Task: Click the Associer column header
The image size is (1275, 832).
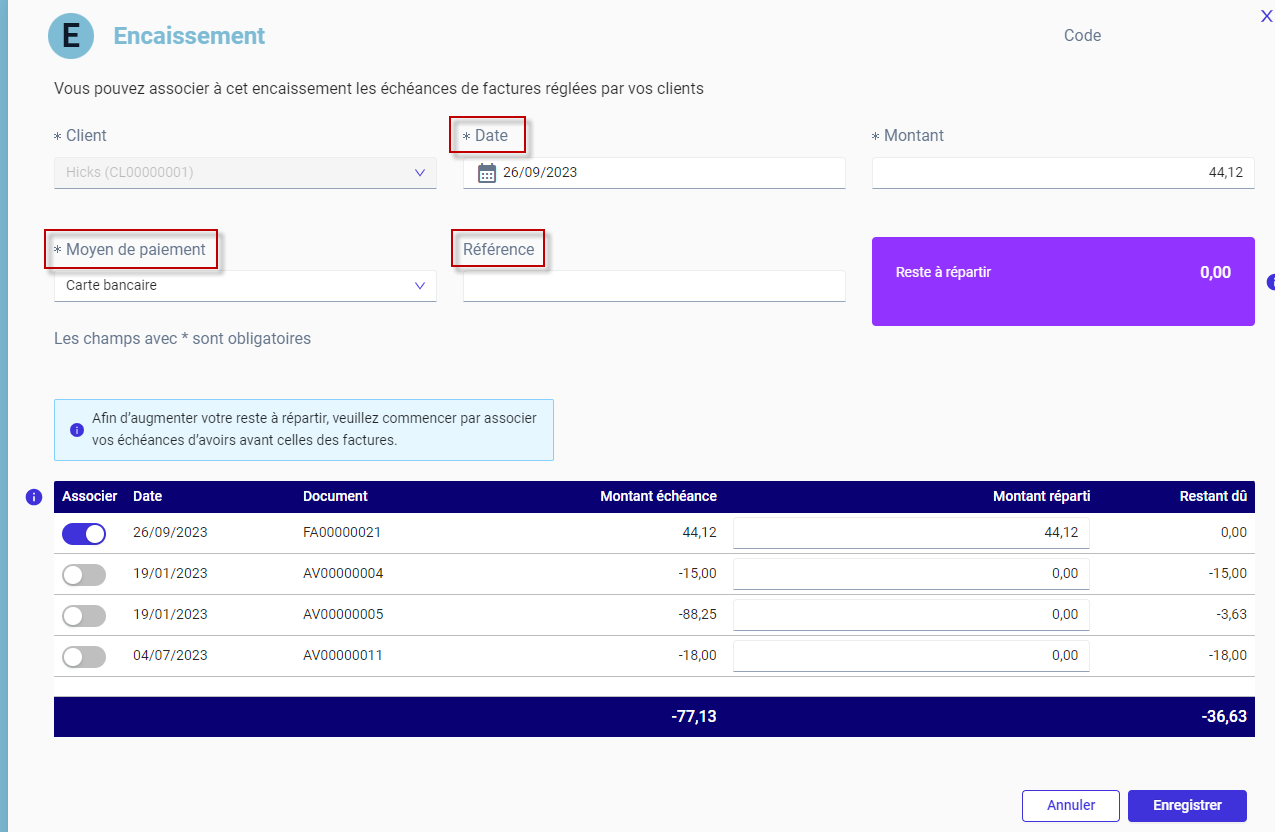Action: (x=90, y=496)
